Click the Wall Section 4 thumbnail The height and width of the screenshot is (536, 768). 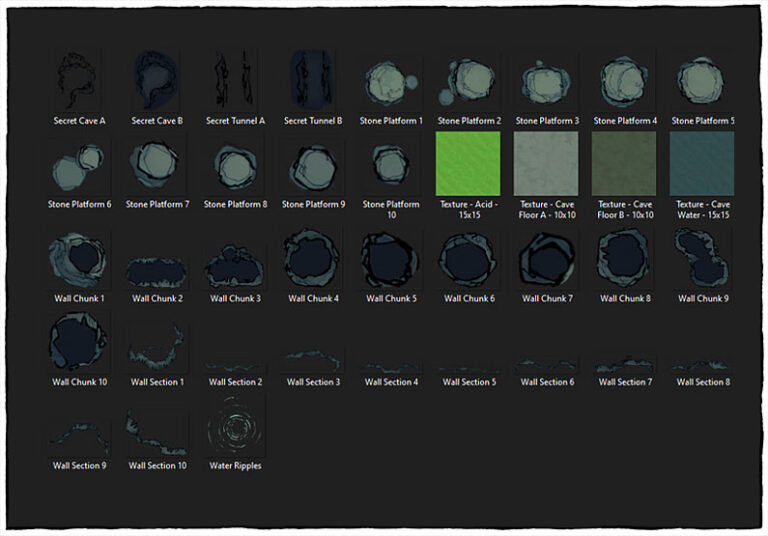(391, 366)
